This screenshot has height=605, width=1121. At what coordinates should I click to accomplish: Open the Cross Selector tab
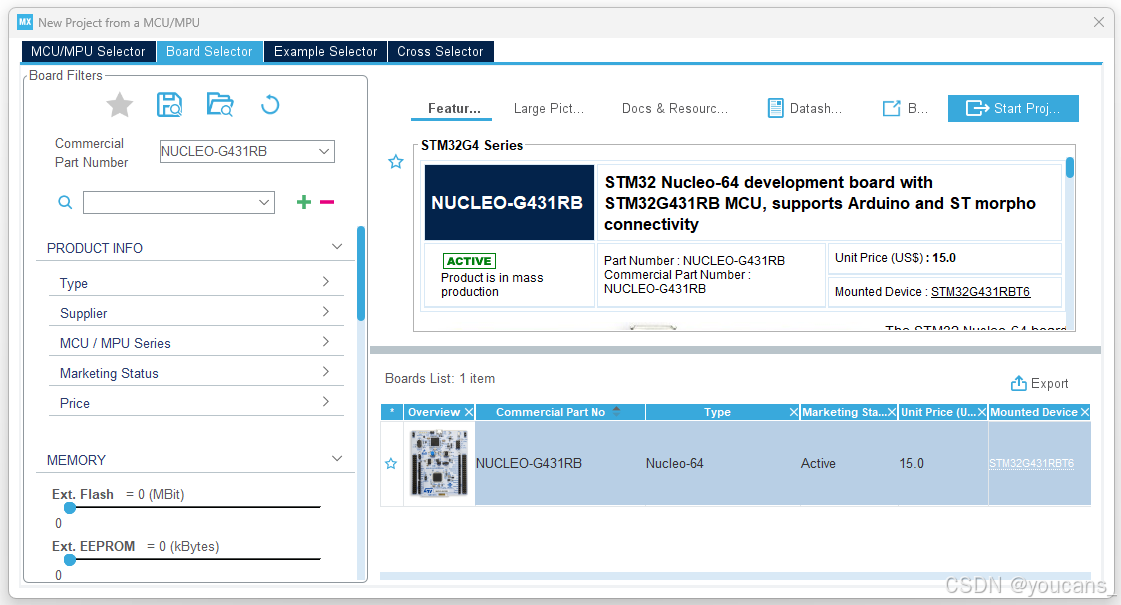[x=440, y=51]
